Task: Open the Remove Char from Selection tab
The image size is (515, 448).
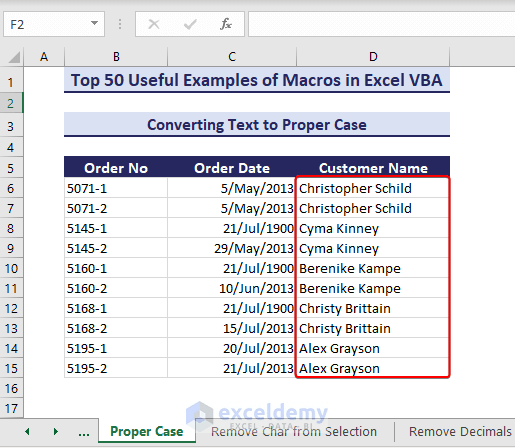Action: pos(294,432)
